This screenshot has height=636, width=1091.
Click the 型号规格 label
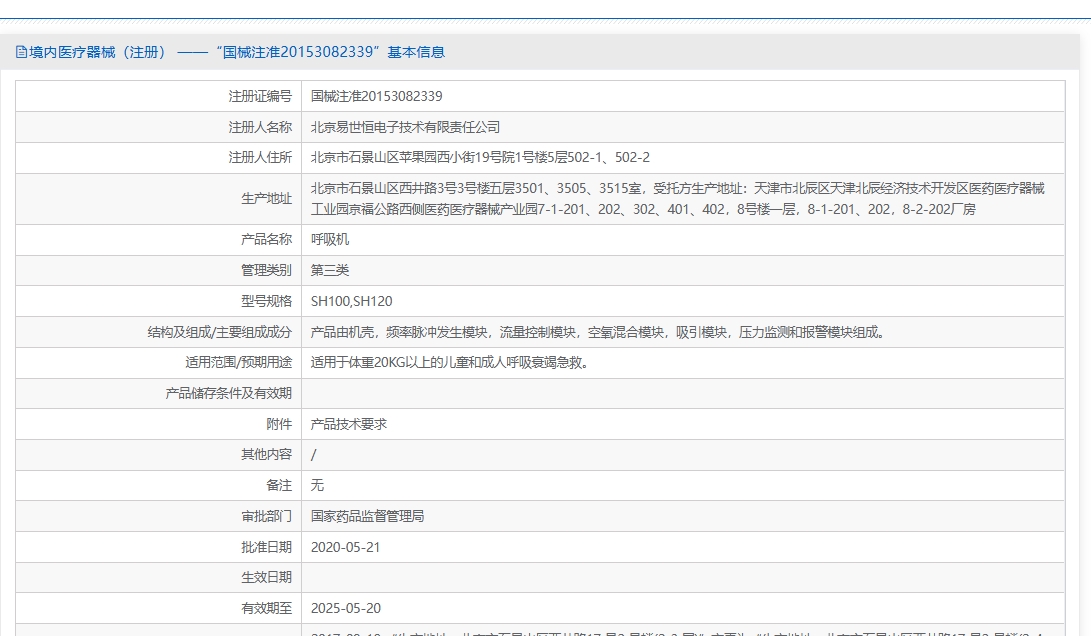pyautogui.click(x=266, y=301)
